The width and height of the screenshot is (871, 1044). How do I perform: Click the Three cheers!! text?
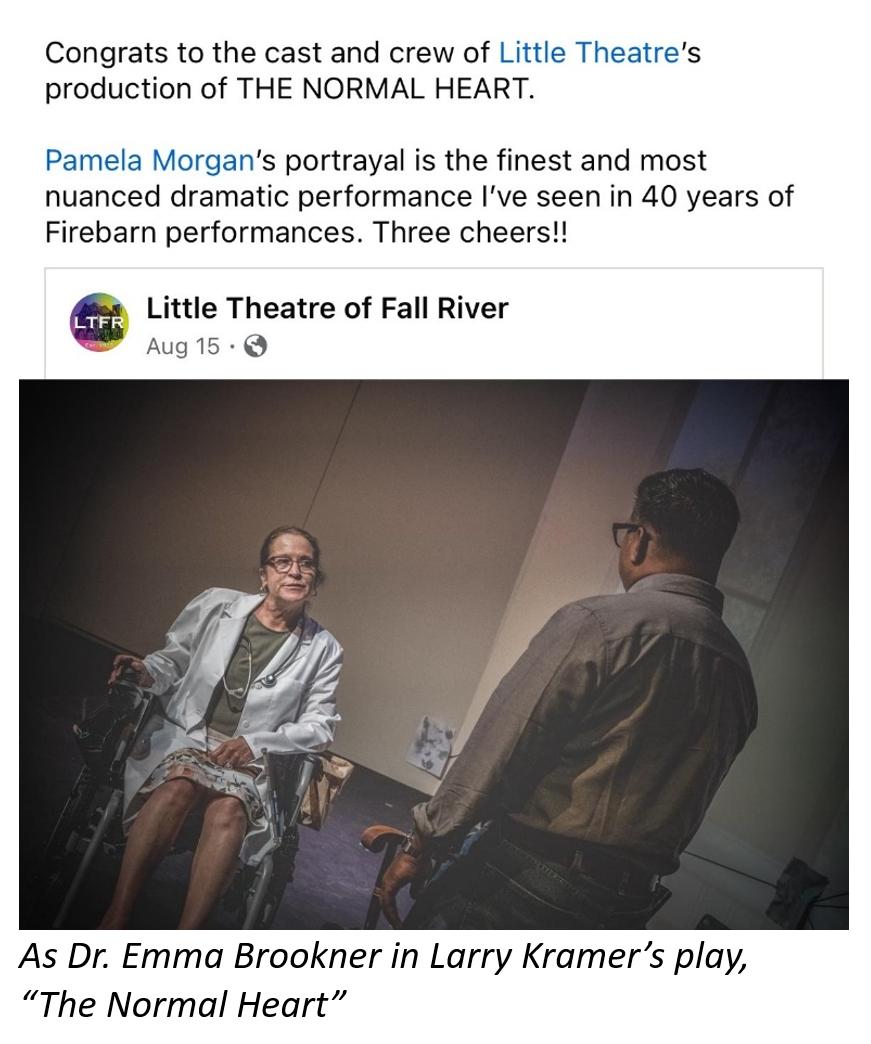click(470, 232)
